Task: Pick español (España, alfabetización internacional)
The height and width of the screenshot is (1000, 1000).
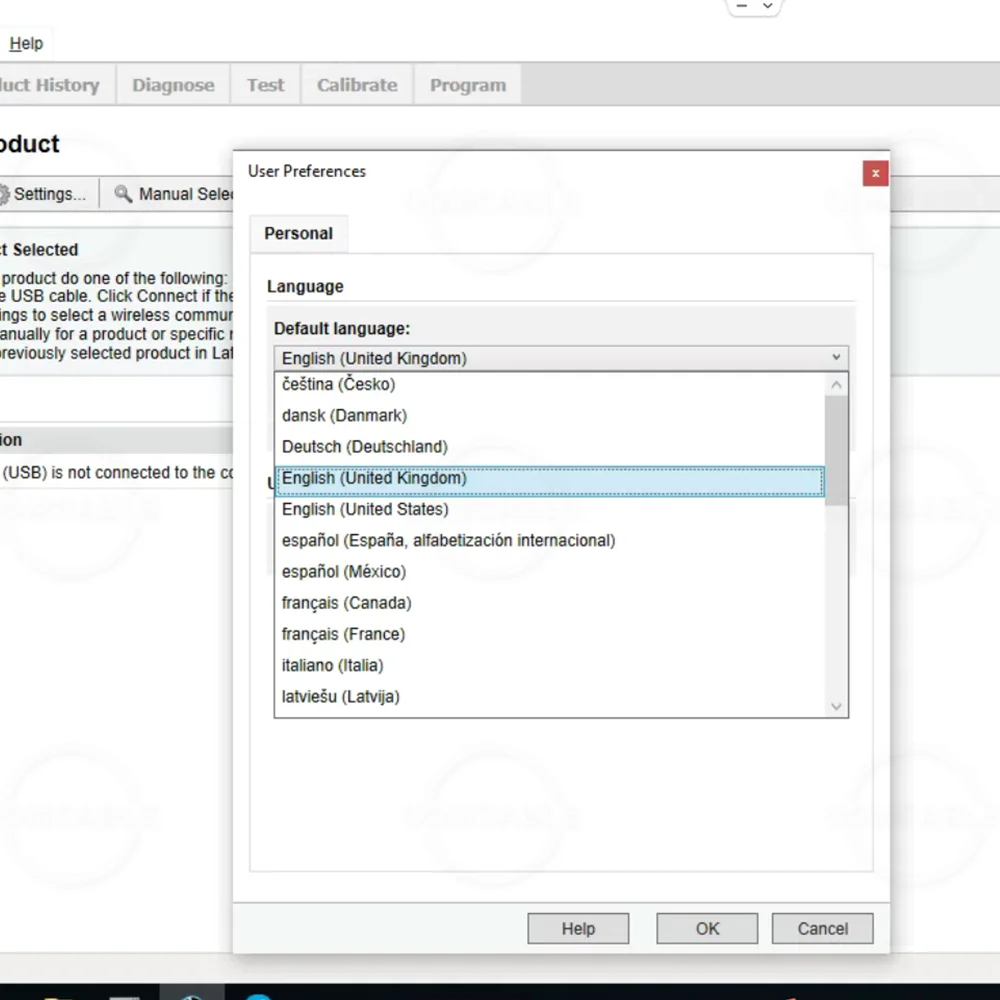Action: [549, 540]
